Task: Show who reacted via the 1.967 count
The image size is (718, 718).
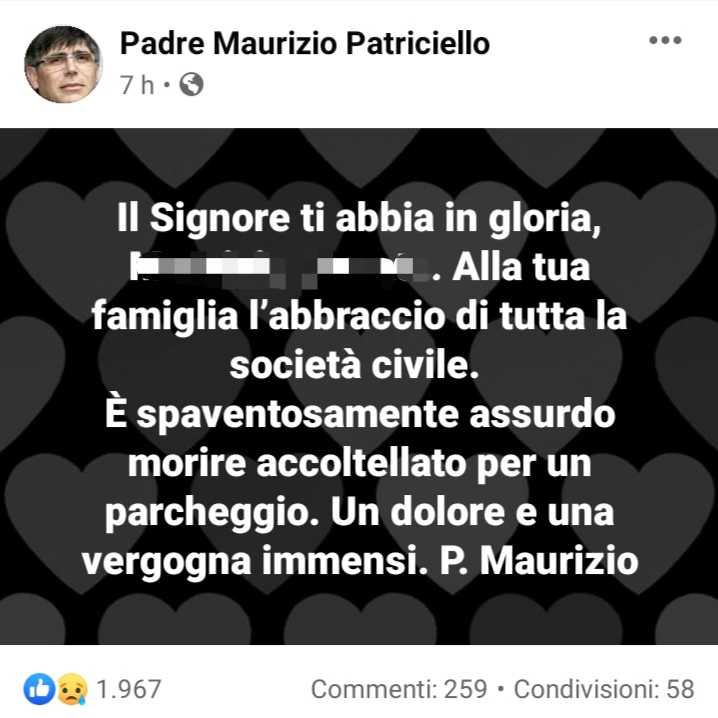Action: tap(129, 689)
